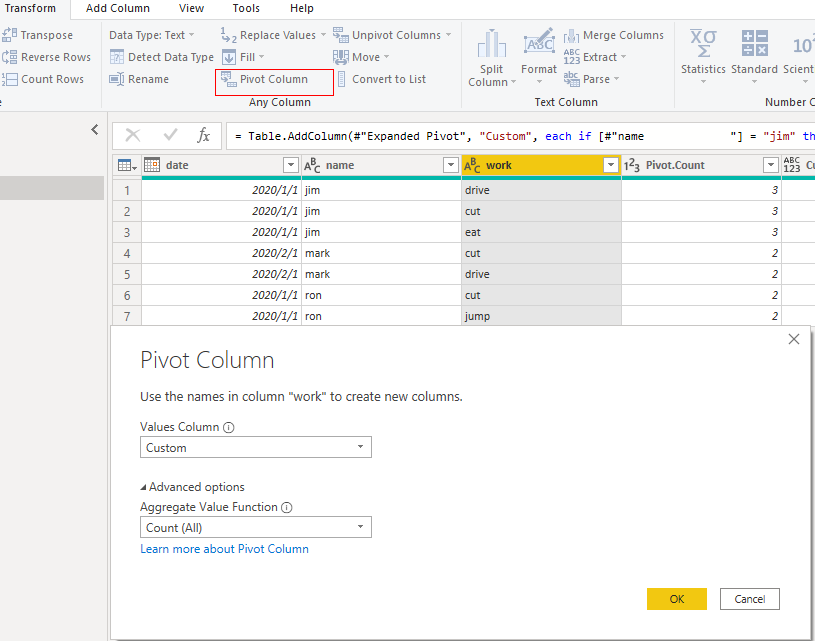Cancel formula edit with the X icon
Screen dimensions: 815x641
pos(133,136)
